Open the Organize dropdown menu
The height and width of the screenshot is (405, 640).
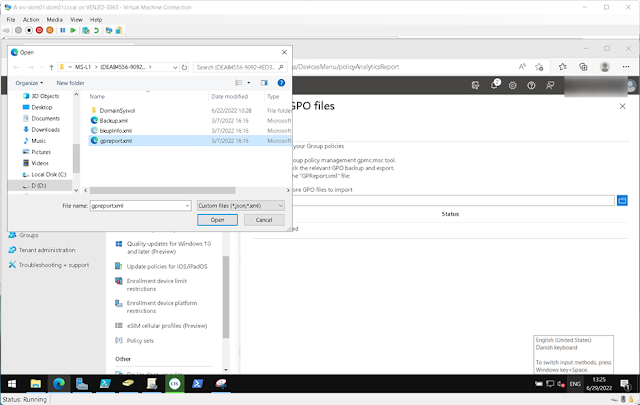coord(29,83)
